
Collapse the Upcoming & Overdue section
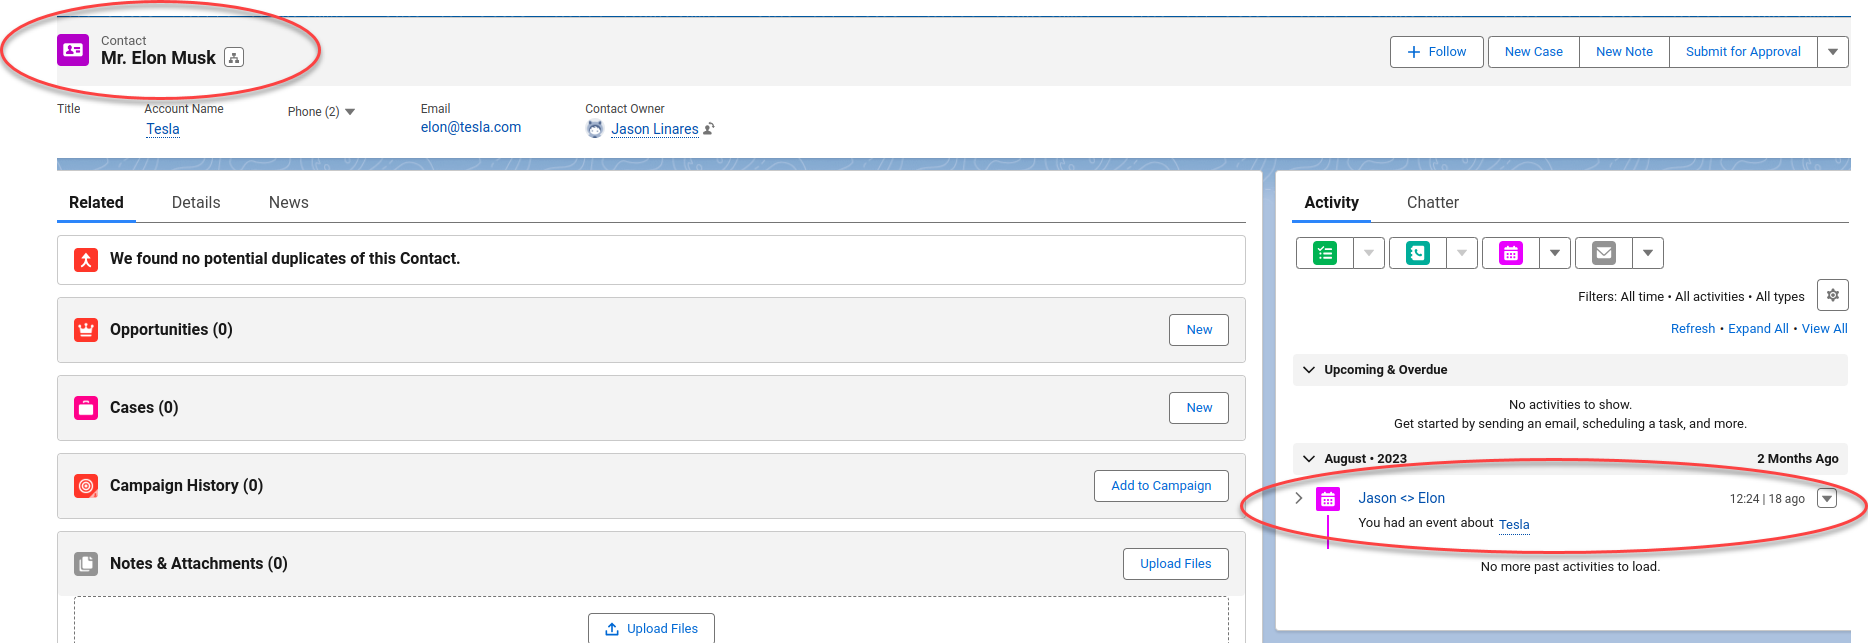(1309, 370)
